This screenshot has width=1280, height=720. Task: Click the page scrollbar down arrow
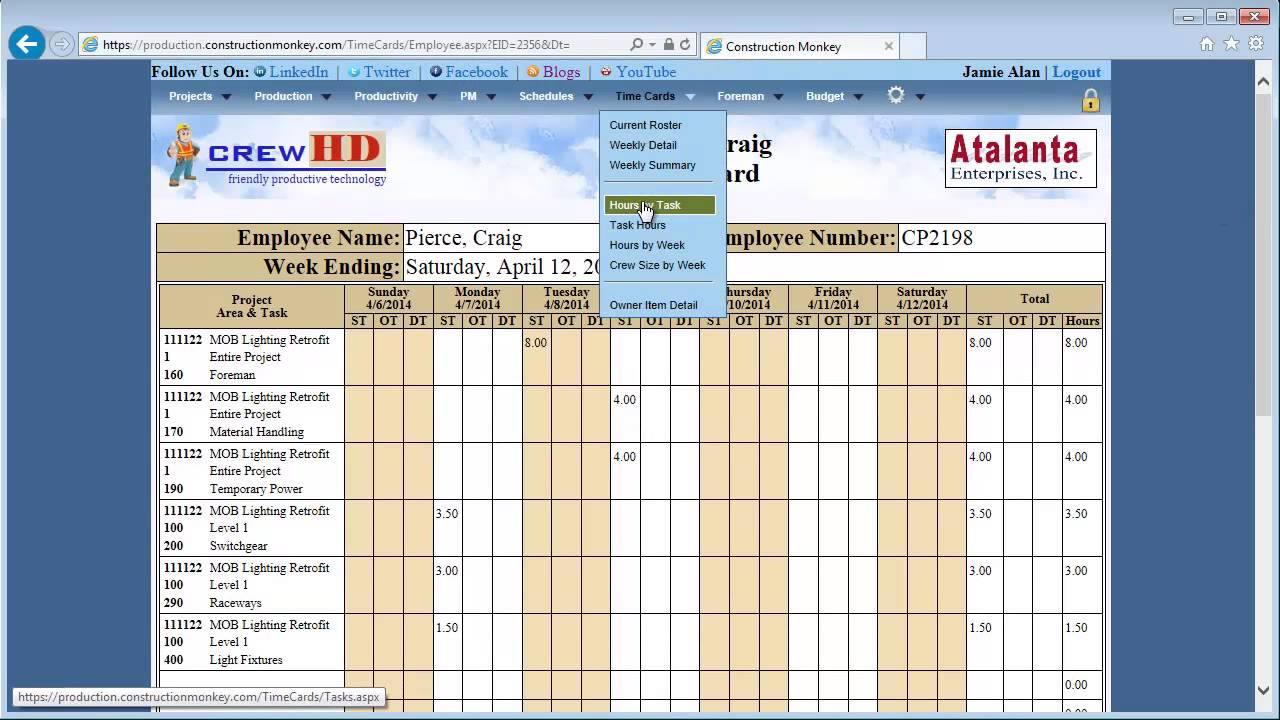(1263, 690)
